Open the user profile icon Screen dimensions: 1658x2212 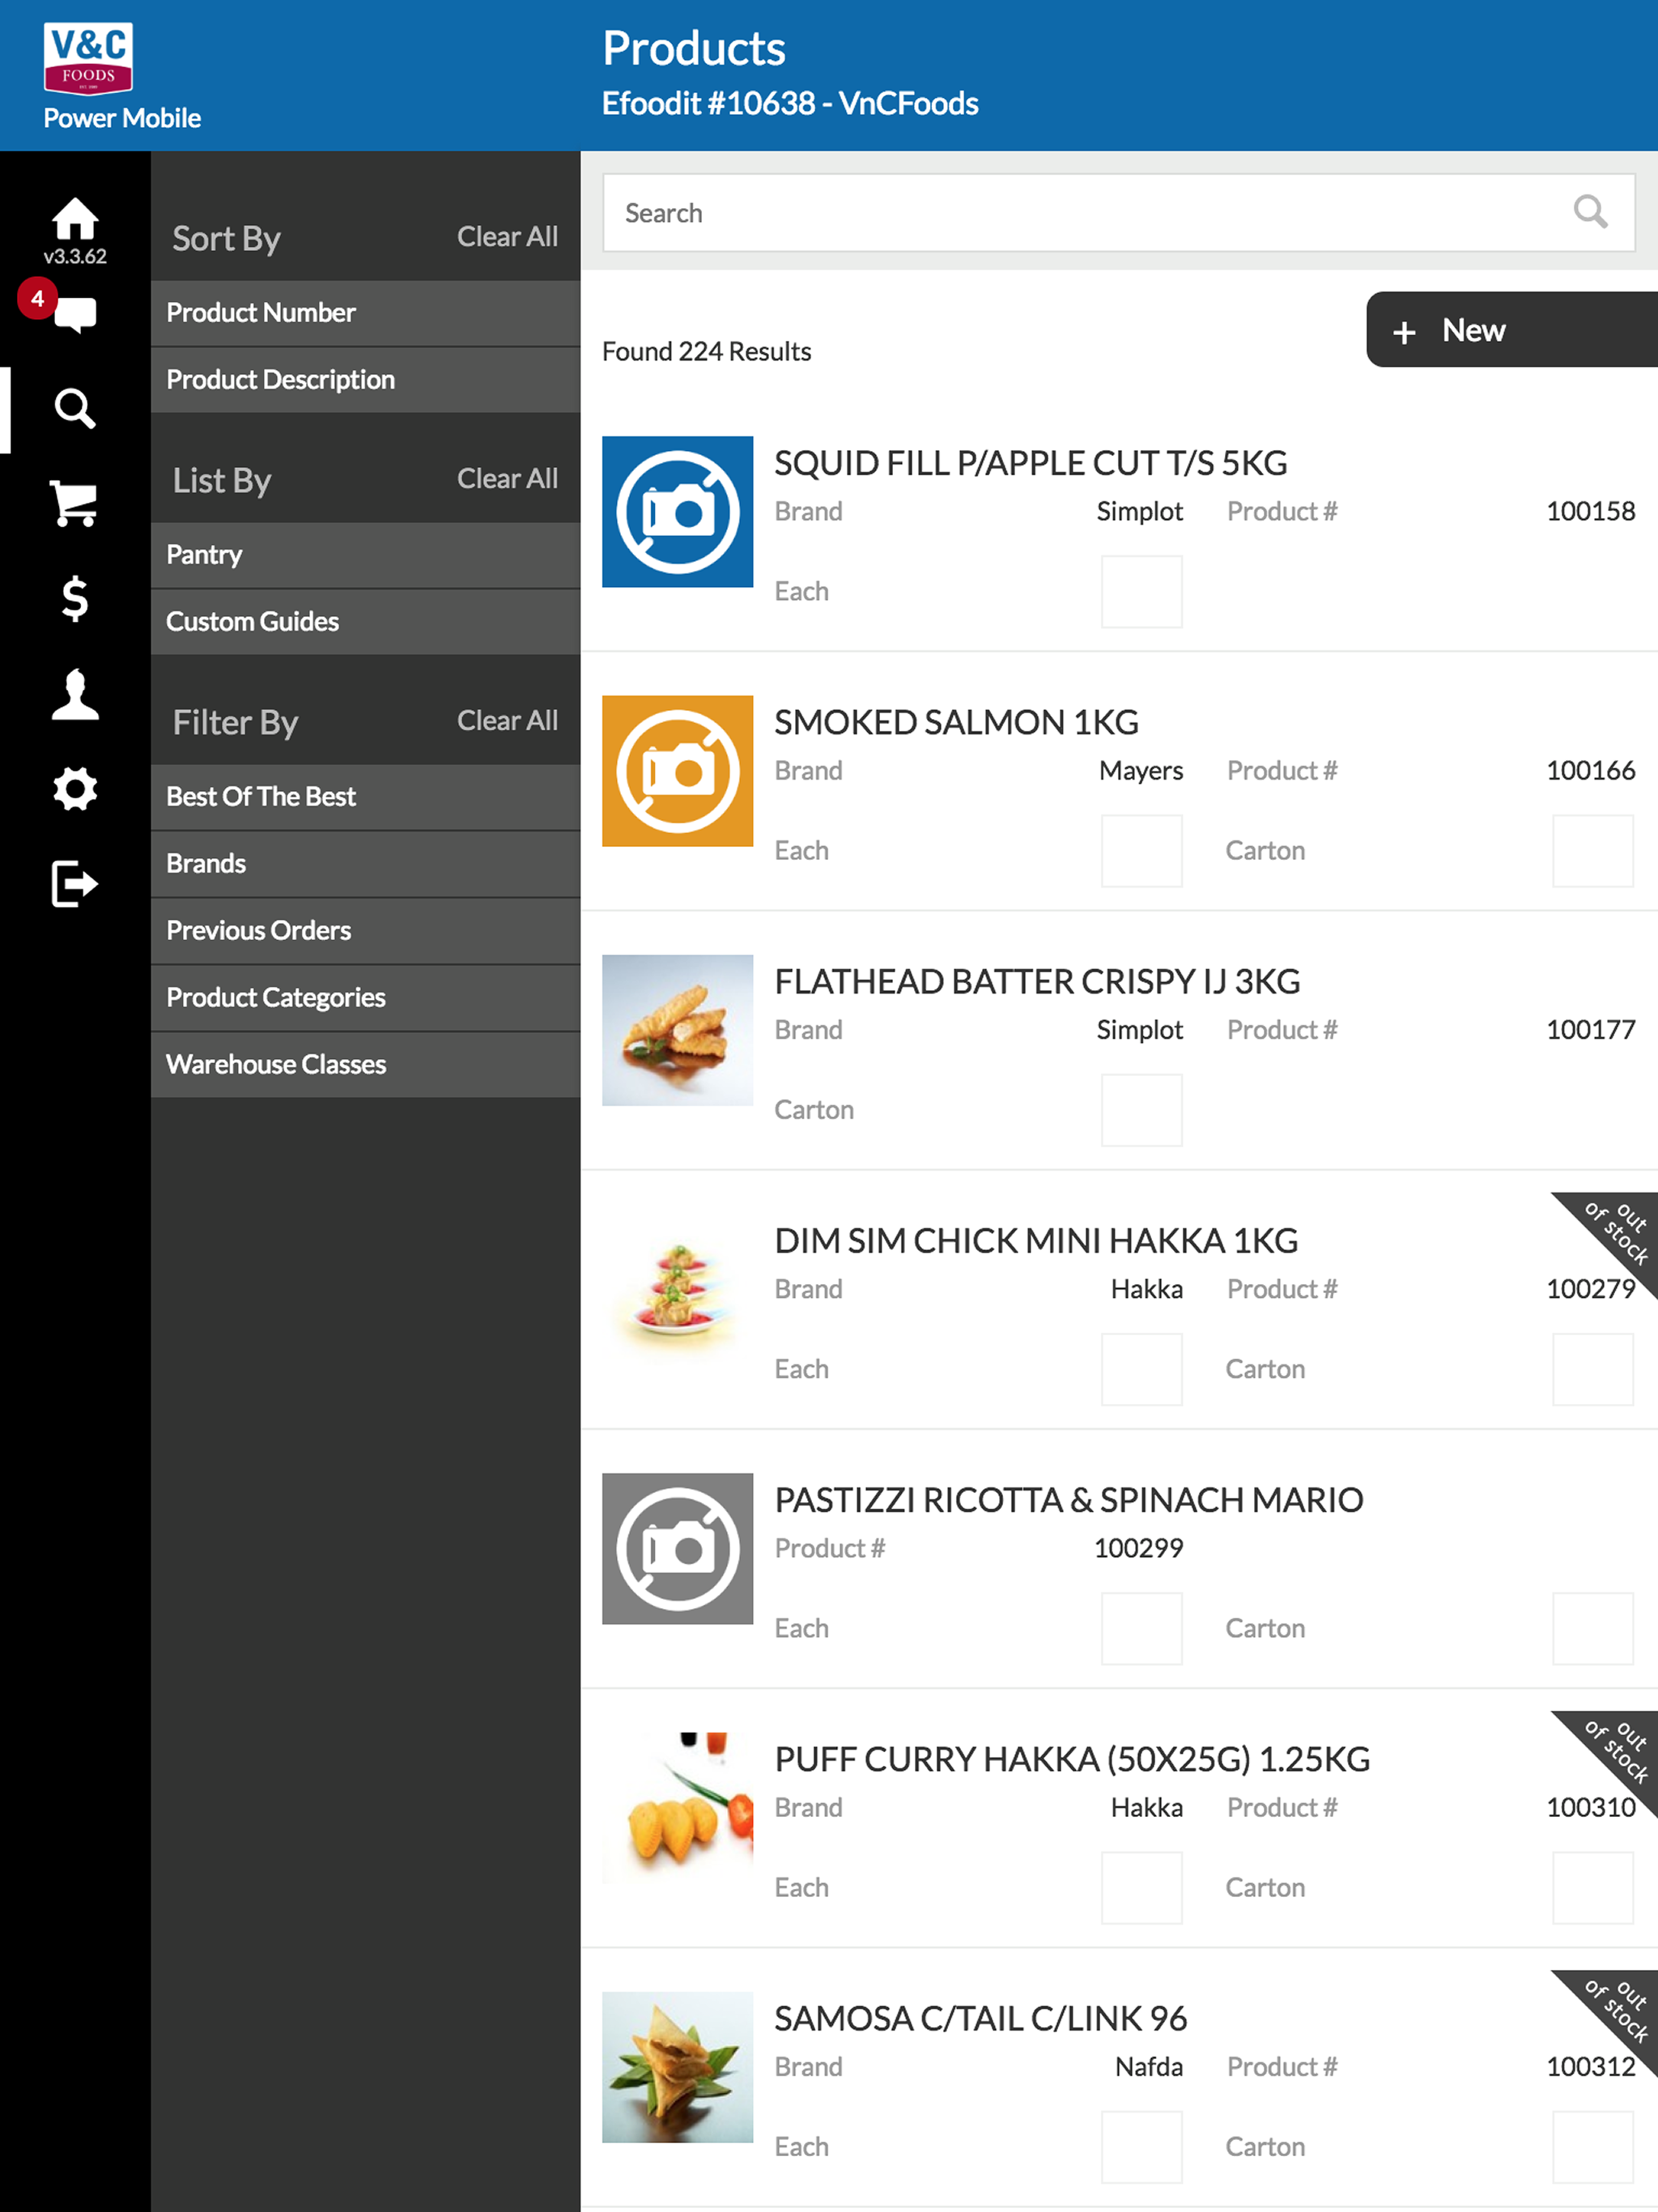click(x=75, y=694)
